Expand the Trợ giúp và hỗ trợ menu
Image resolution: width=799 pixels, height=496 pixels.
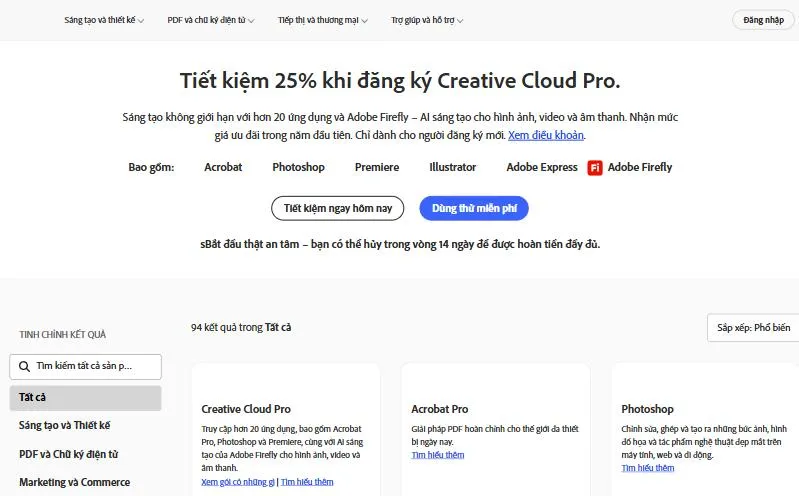click(427, 20)
